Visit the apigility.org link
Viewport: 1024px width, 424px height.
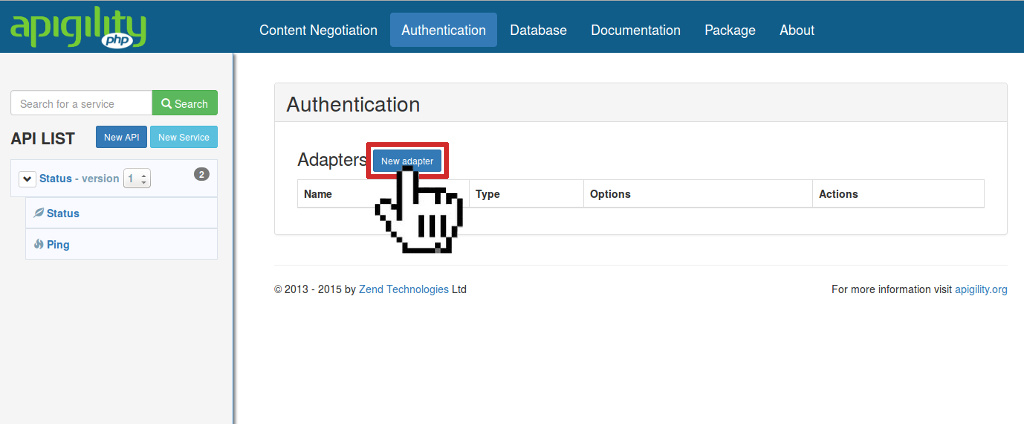[x=981, y=289]
